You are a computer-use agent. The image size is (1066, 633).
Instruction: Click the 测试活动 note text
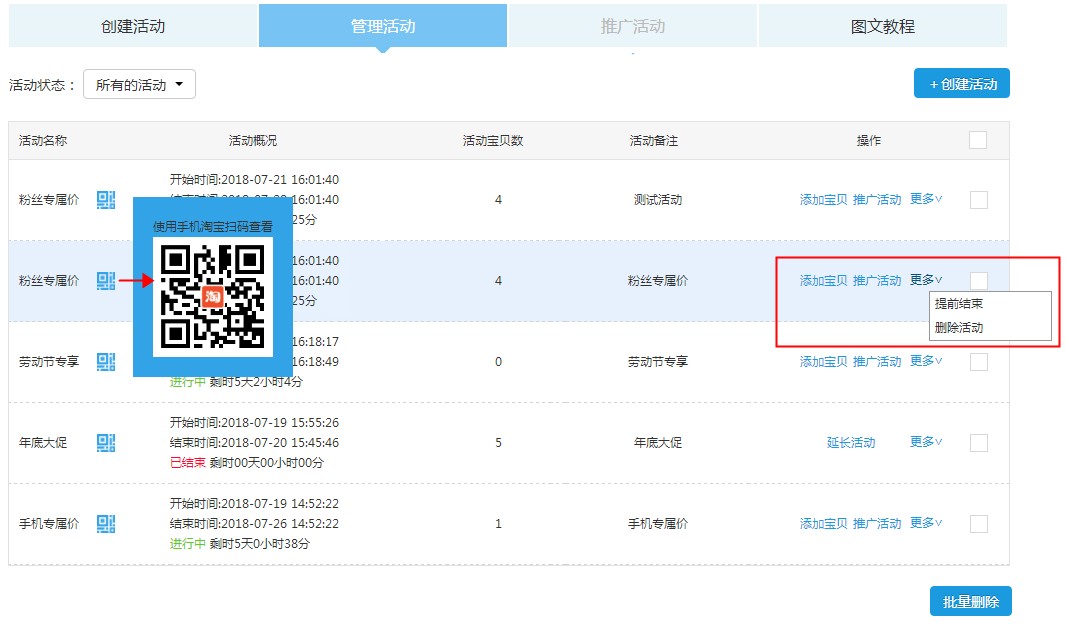(657, 199)
